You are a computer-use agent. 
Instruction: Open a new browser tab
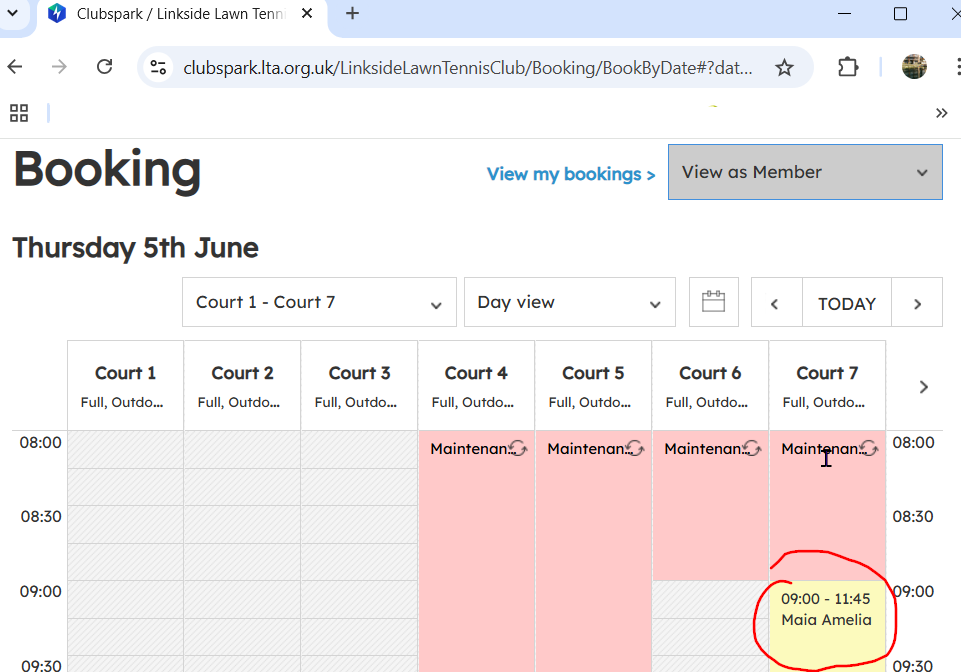click(x=352, y=14)
